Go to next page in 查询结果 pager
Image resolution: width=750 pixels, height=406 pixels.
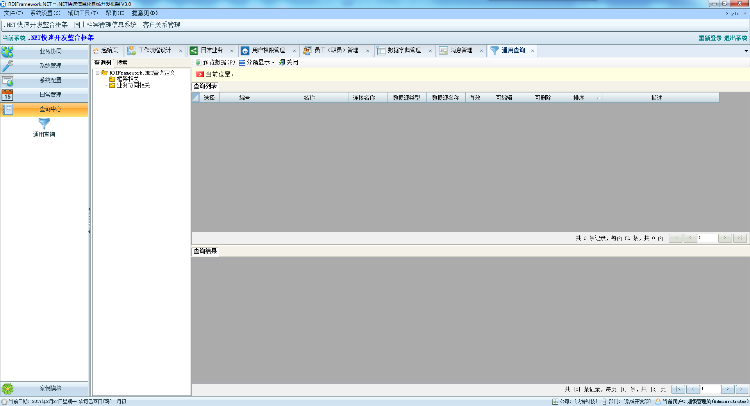point(727,389)
